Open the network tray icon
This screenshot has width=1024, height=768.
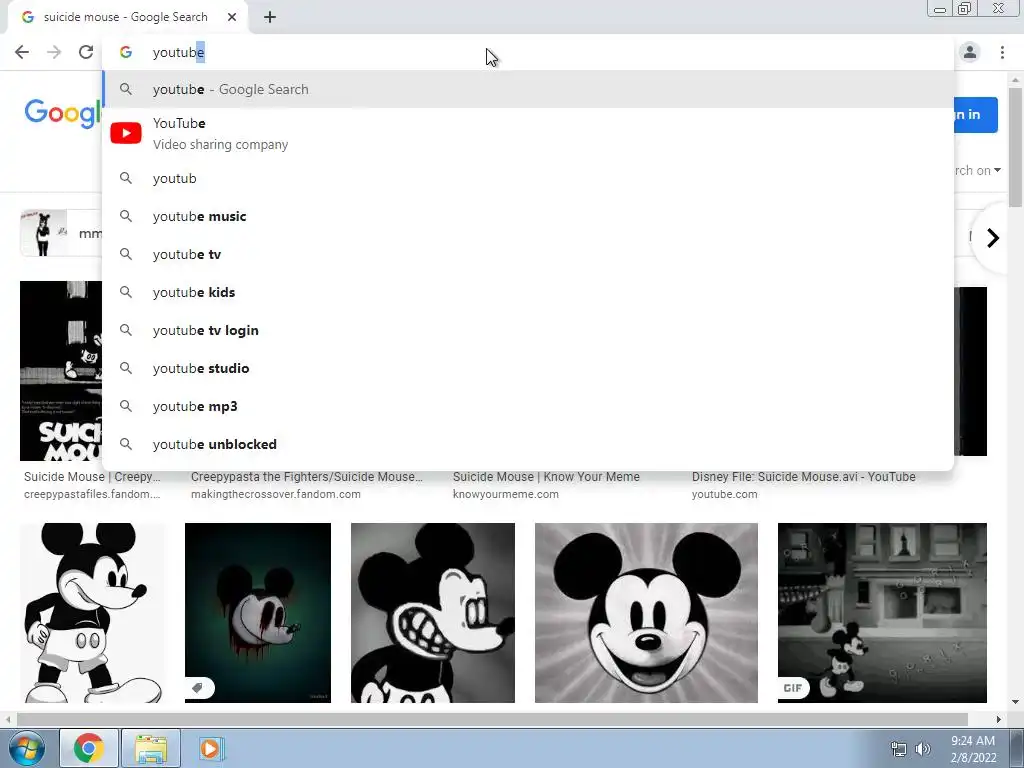899,749
